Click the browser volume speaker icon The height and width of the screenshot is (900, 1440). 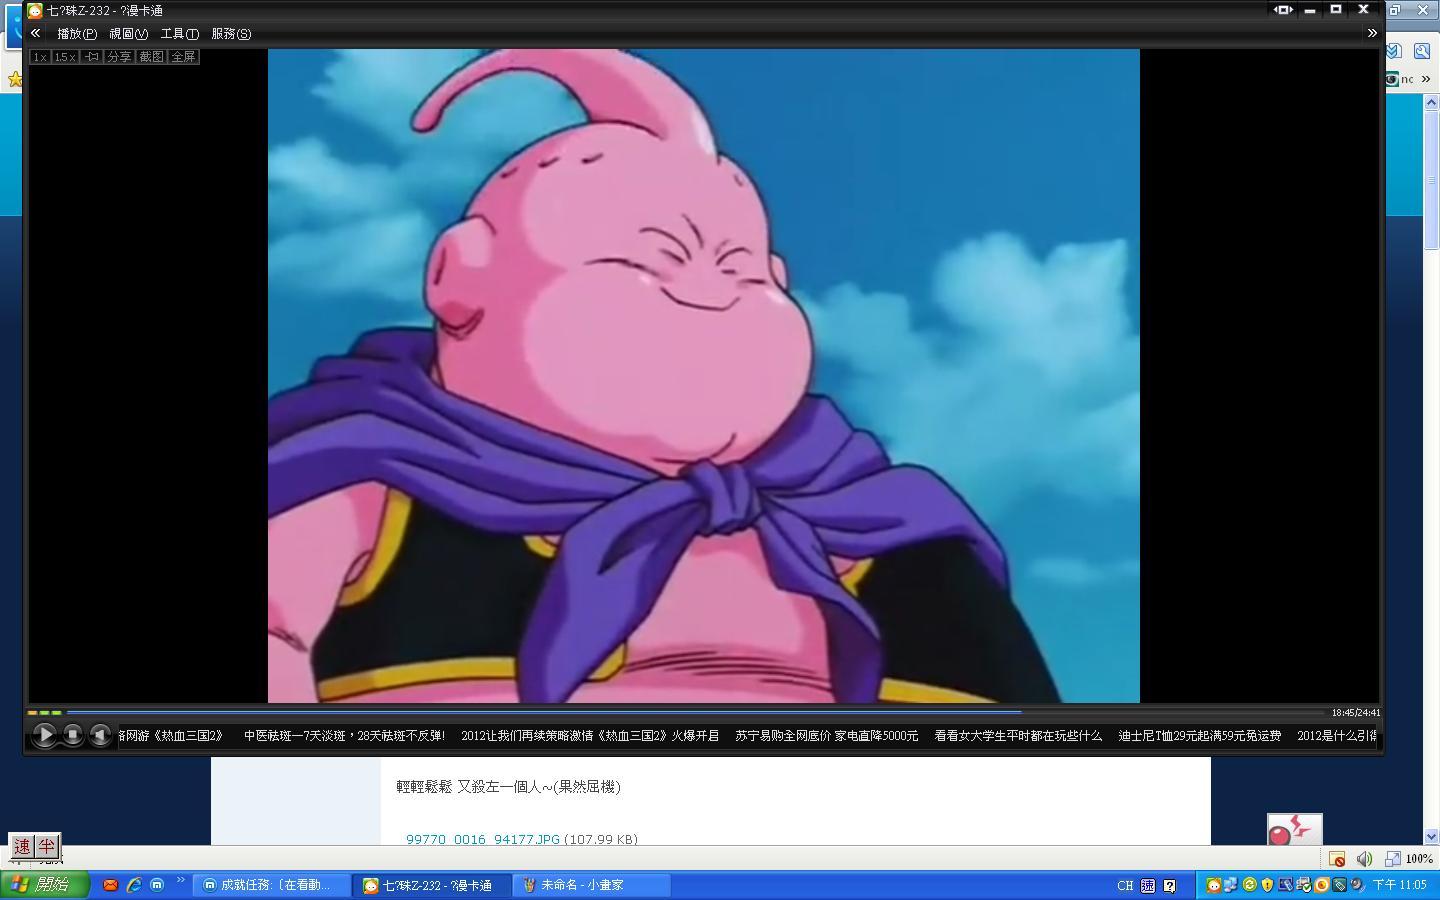click(x=1364, y=859)
